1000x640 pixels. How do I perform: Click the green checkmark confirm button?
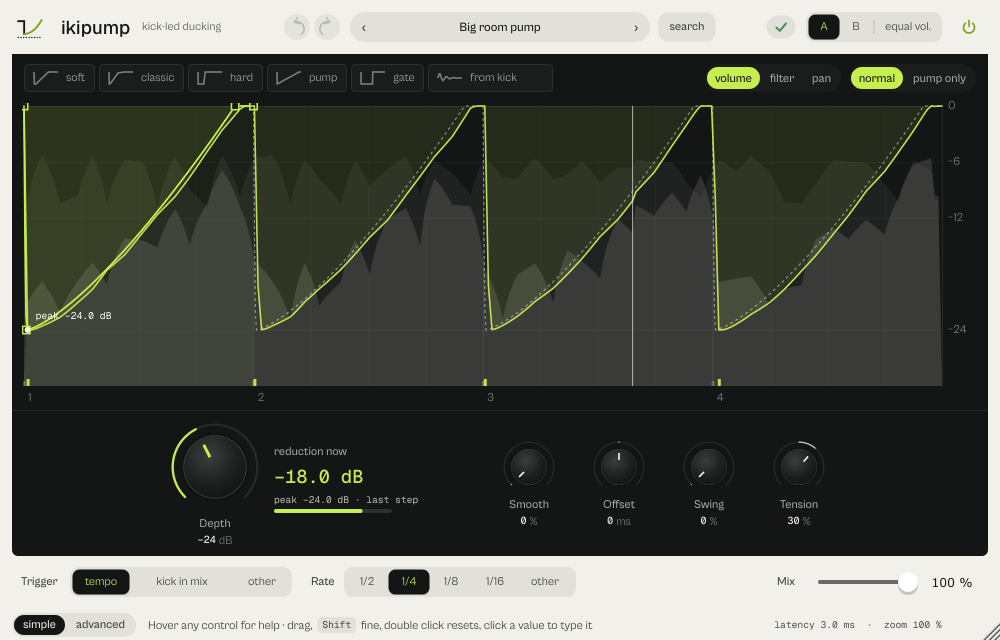click(x=781, y=27)
